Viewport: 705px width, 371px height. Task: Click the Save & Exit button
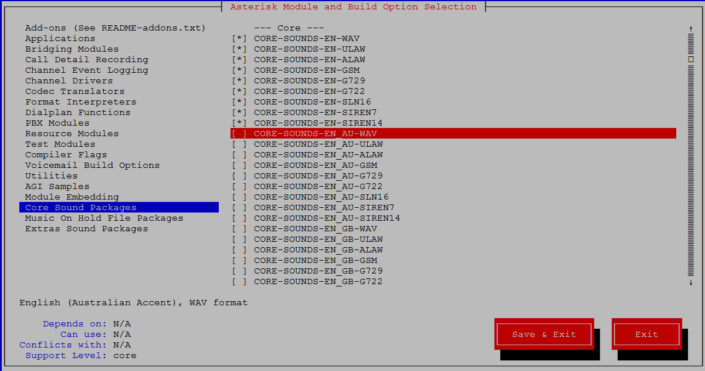click(x=544, y=334)
